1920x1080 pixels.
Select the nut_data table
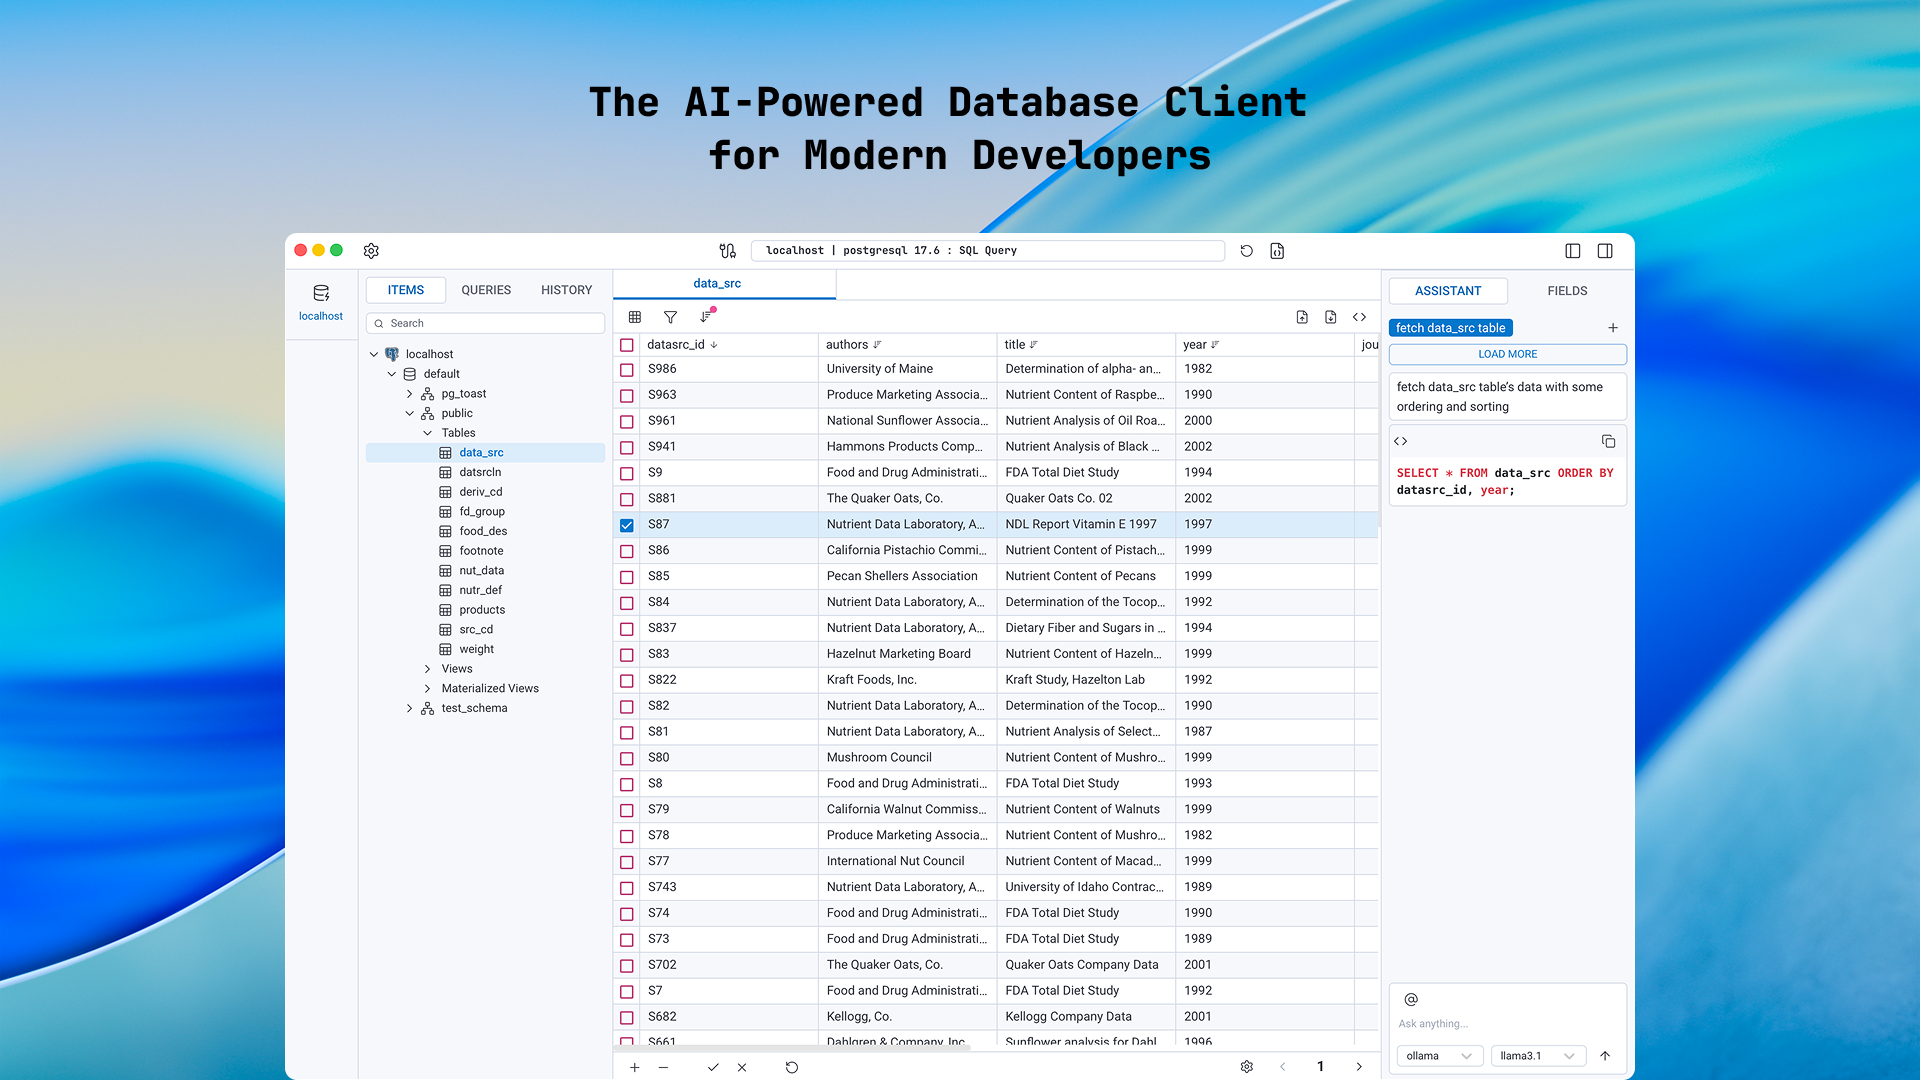tap(481, 571)
